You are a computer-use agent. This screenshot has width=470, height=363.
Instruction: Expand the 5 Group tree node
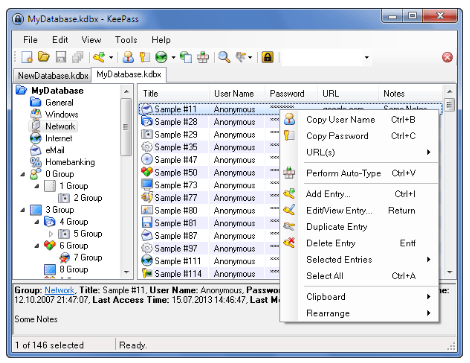coord(51,234)
